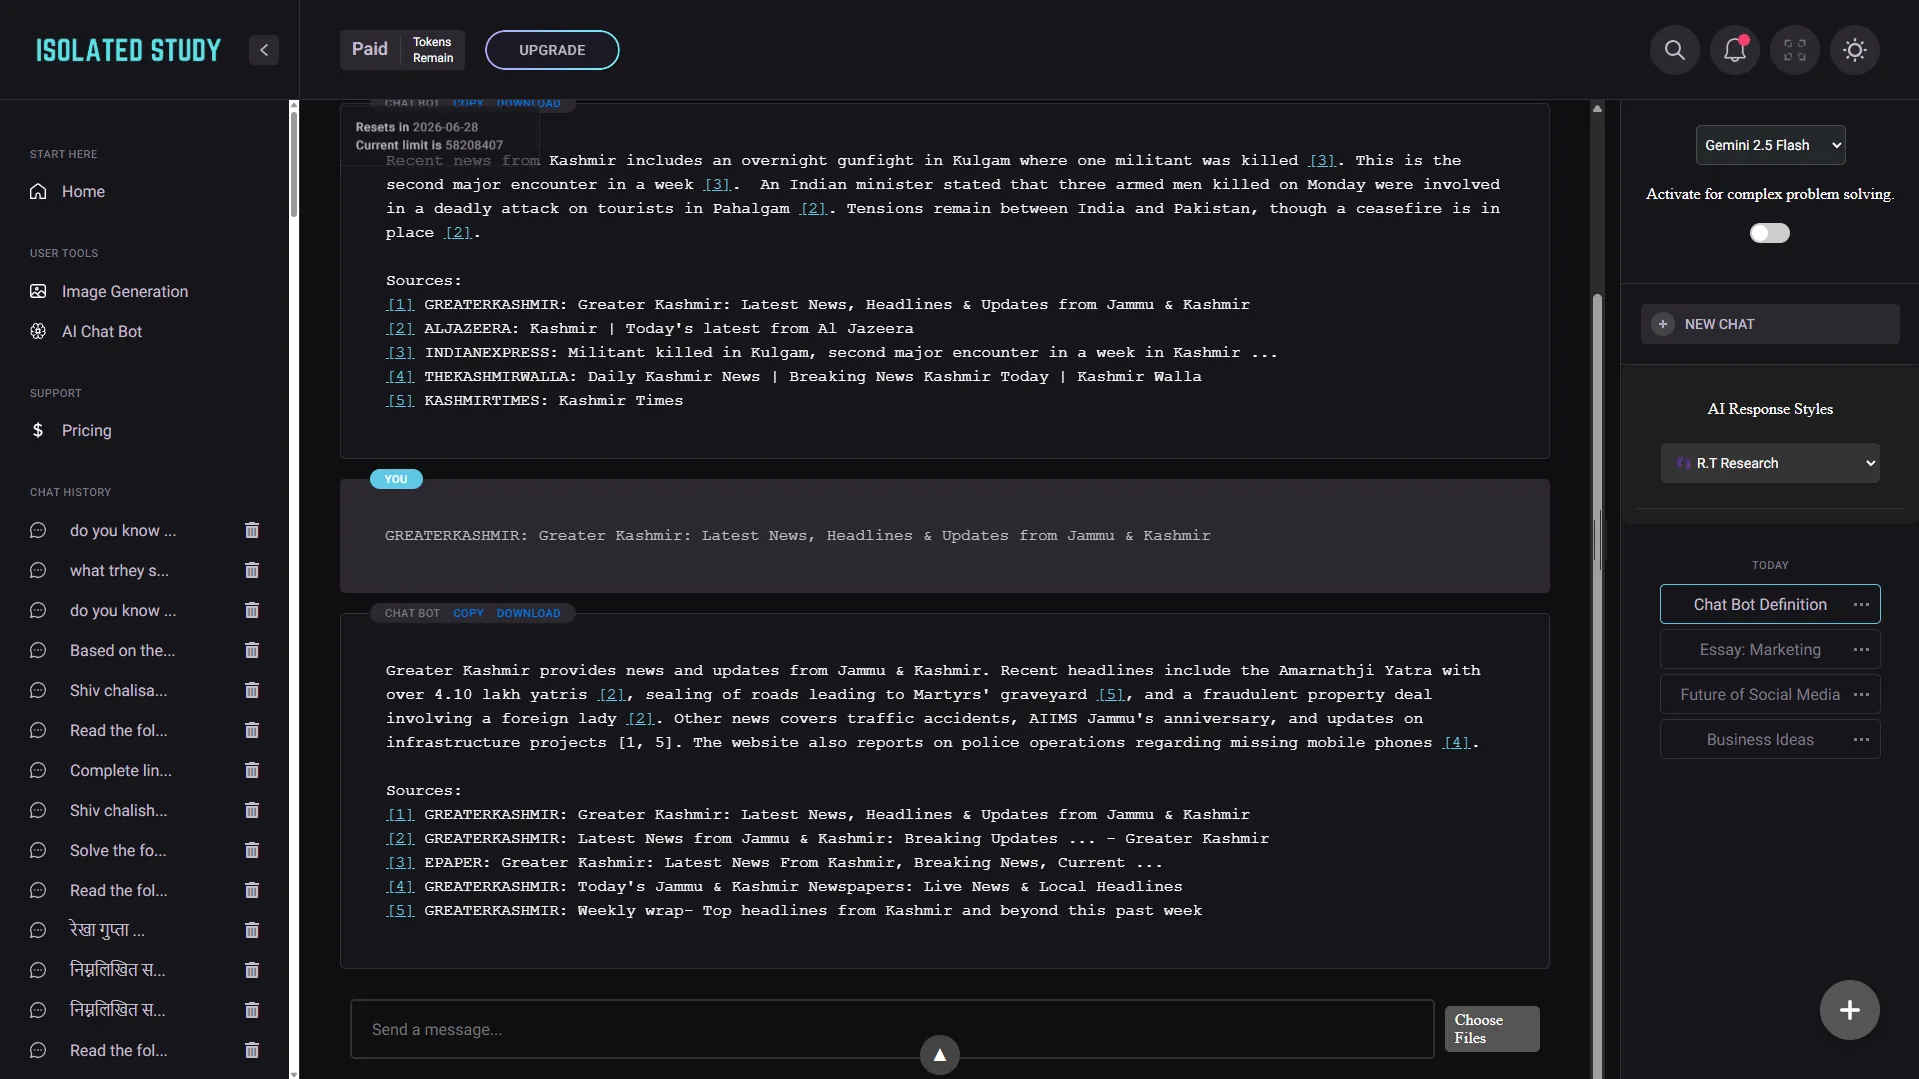Open 'Shiv chalisa...' chat history item
Viewport: 1919px width, 1079px height.
(x=118, y=690)
